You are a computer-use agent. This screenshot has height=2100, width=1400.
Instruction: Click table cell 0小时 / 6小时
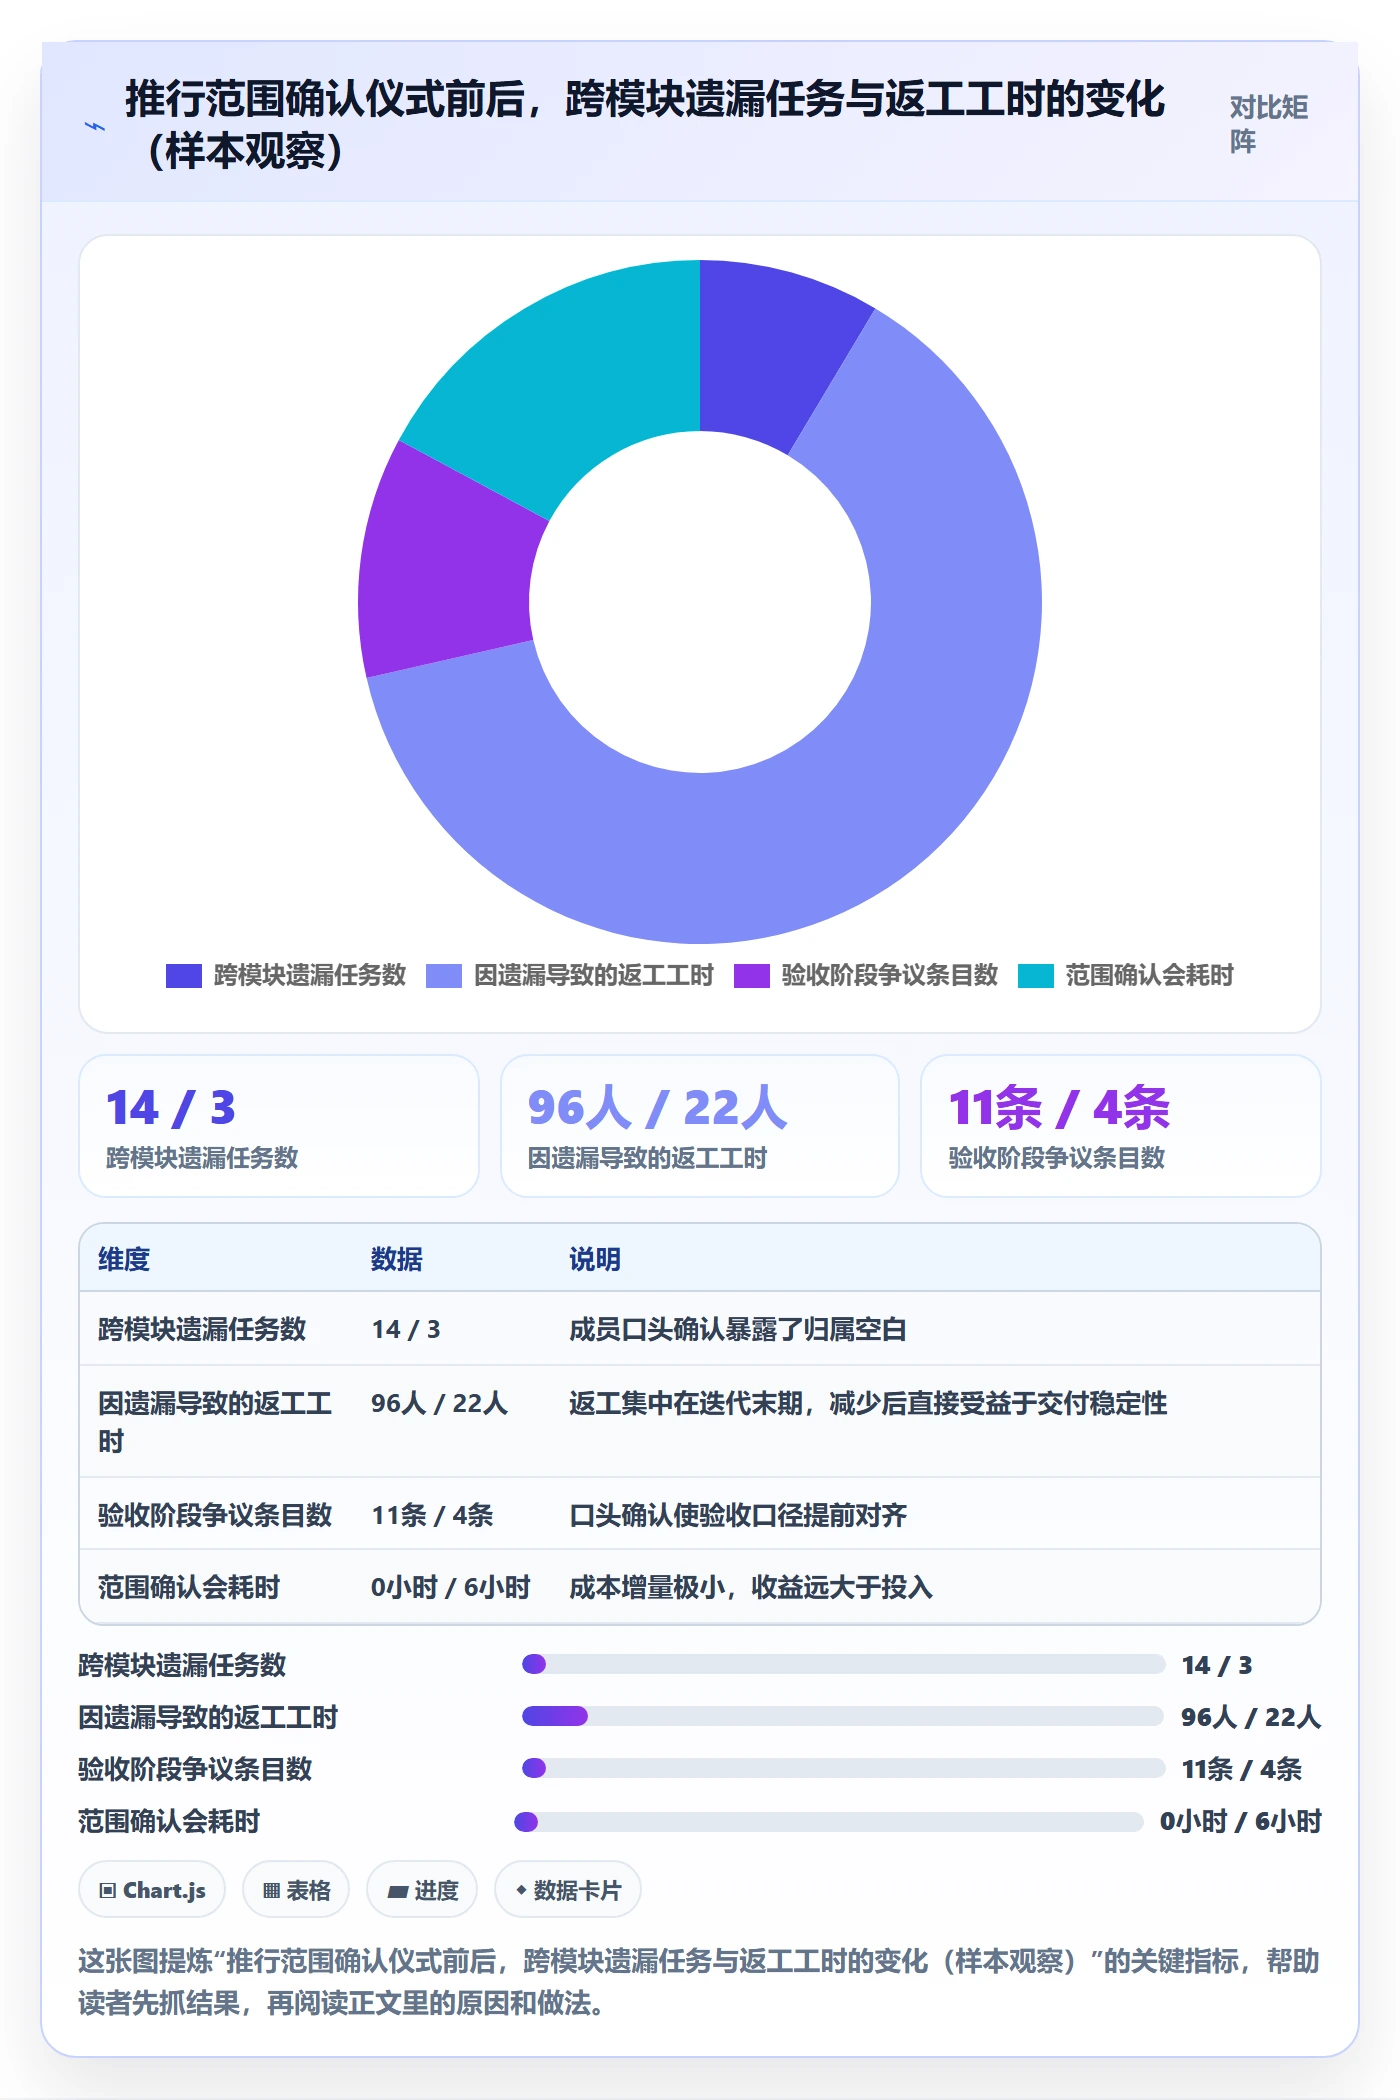tap(450, 1587)
